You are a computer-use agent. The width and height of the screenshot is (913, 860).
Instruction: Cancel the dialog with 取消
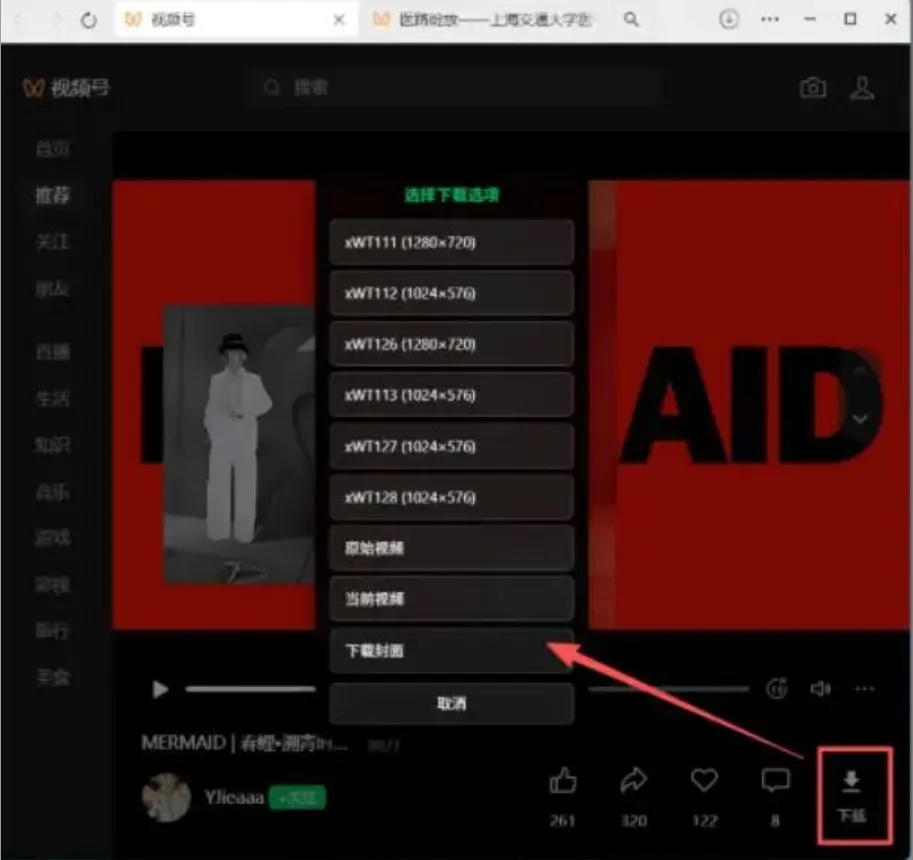click(x=452, y=703)
